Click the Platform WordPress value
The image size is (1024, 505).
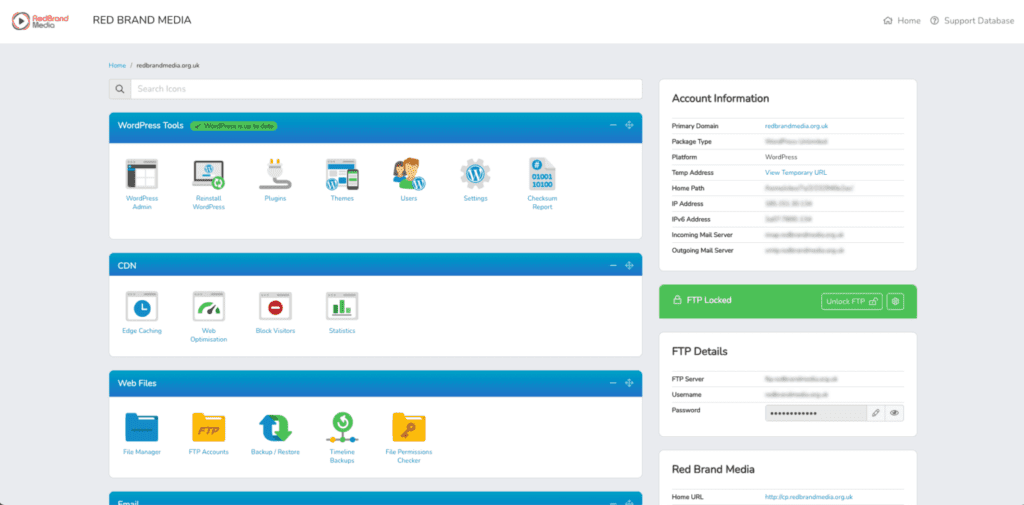tap(781, 157)
